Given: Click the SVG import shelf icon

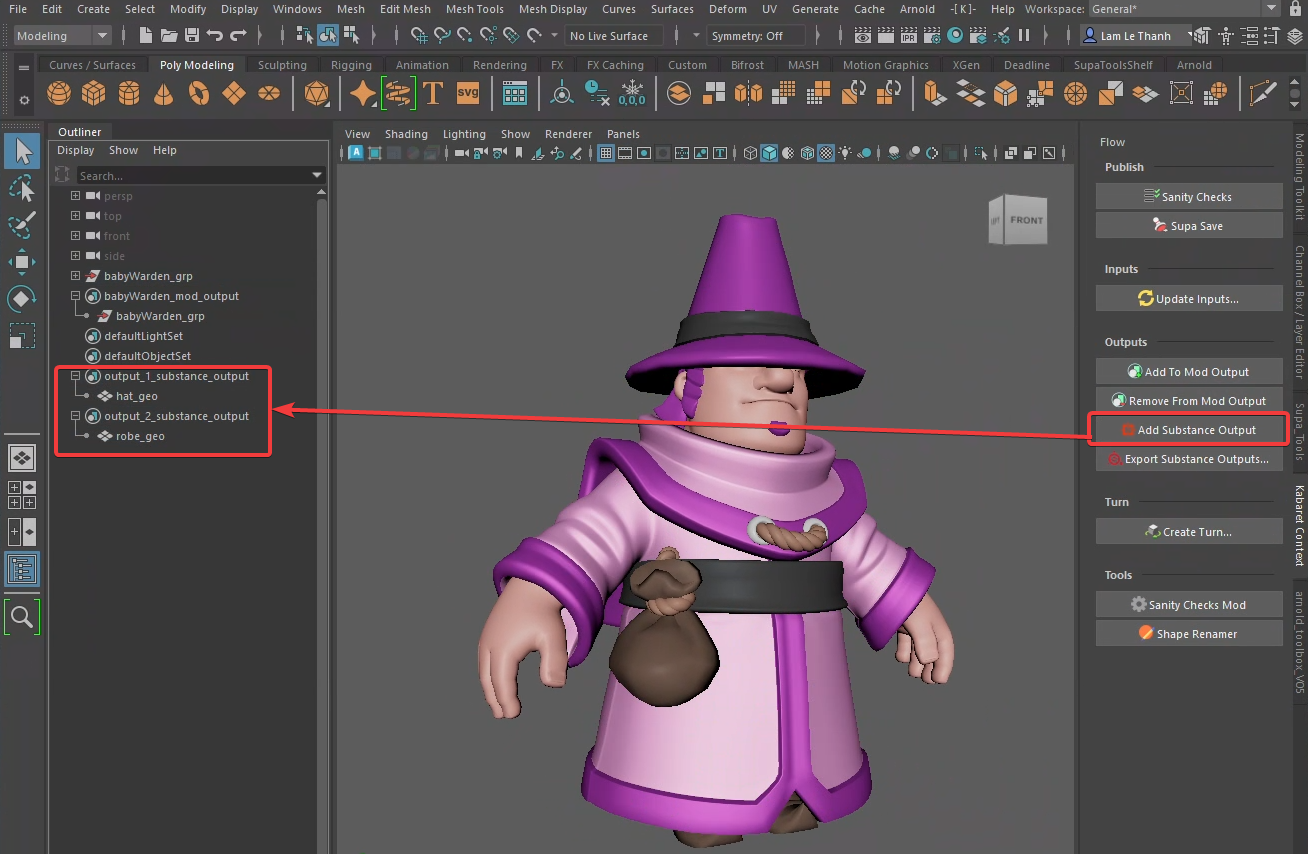Looking at the screenshot, I should [468, 94].
